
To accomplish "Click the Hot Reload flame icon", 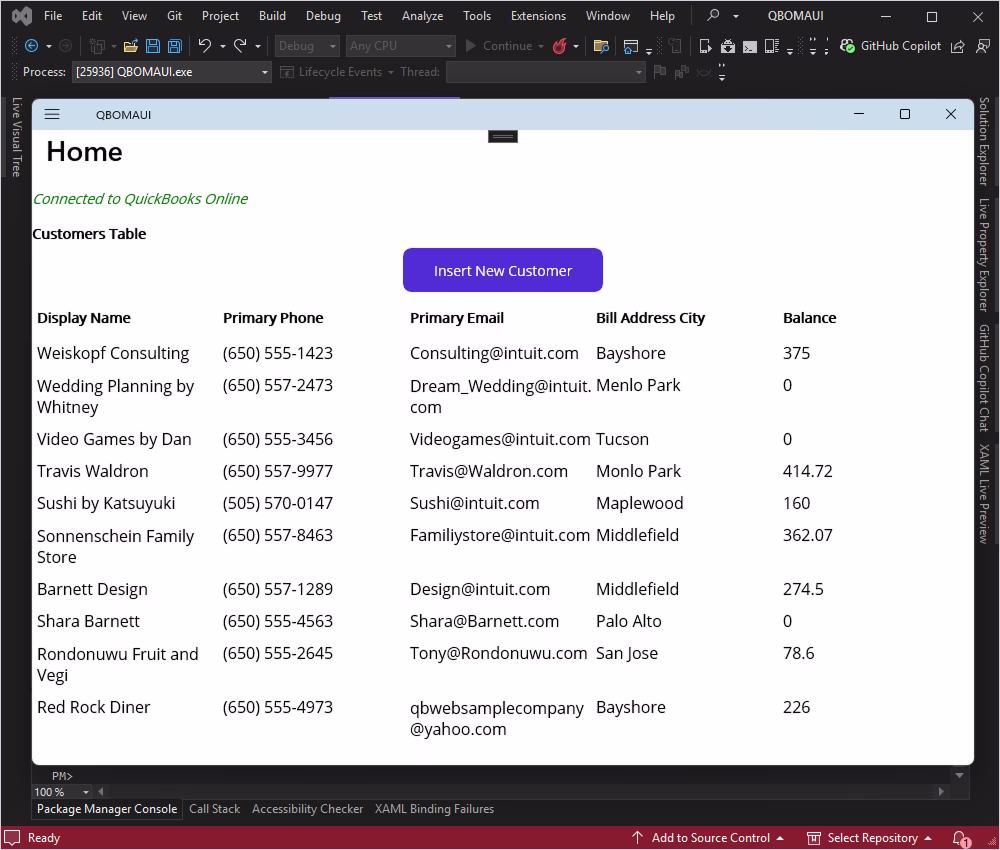I will [x=560, y=46].
